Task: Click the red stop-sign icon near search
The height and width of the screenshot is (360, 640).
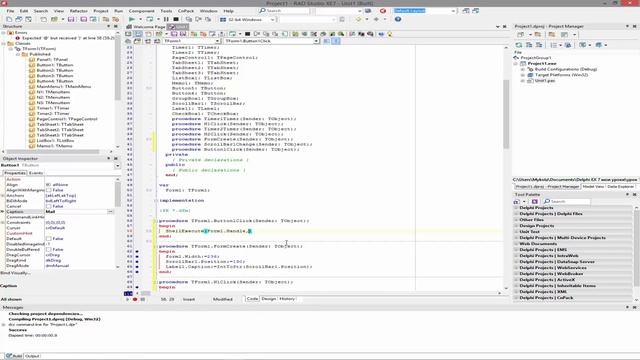Action: [x=383, y=11]
